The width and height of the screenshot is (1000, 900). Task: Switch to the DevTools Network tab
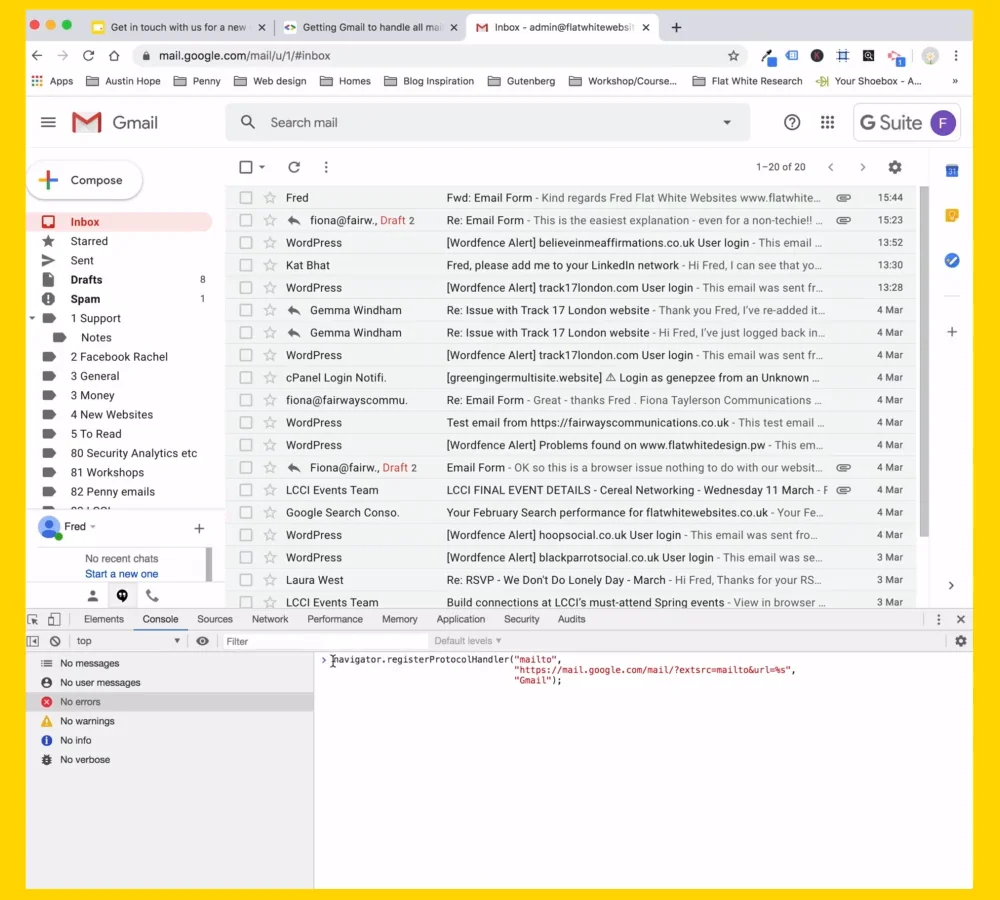(270, 619)
